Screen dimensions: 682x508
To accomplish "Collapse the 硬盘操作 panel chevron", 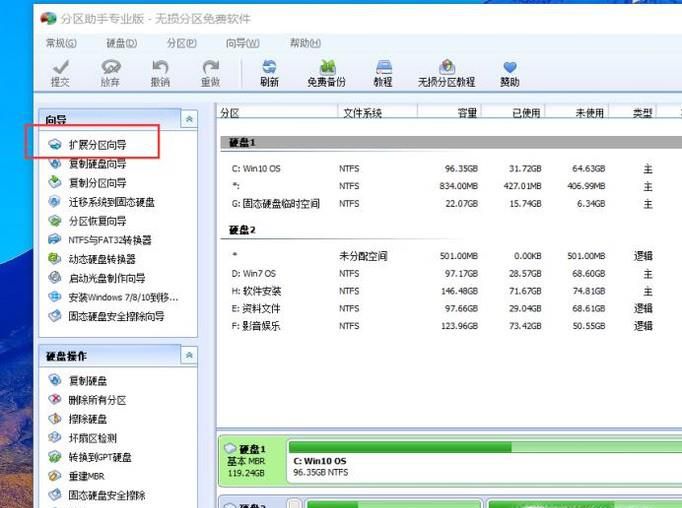I will [189, 355].
